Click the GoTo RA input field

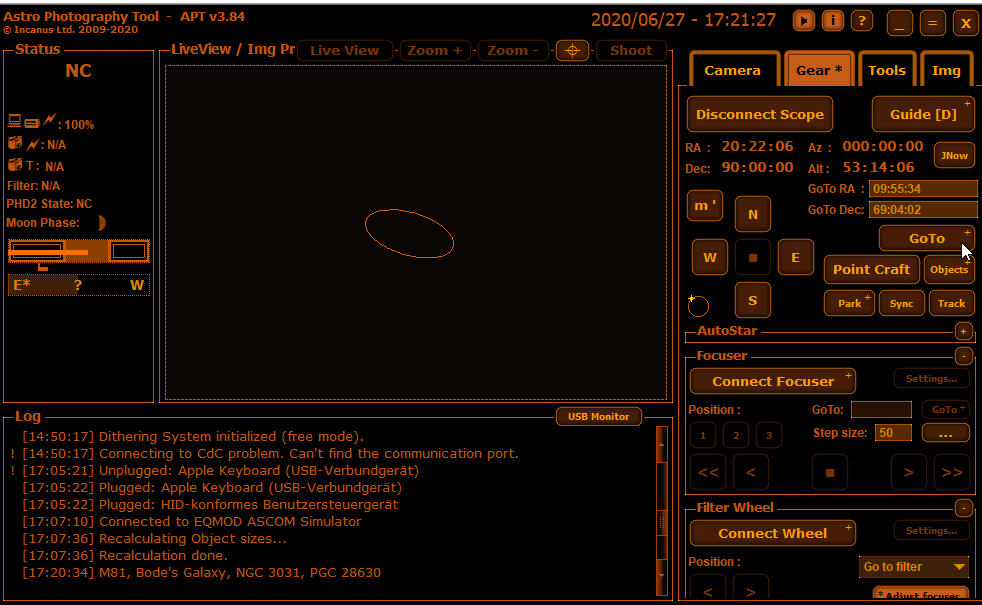pos(922,188)
